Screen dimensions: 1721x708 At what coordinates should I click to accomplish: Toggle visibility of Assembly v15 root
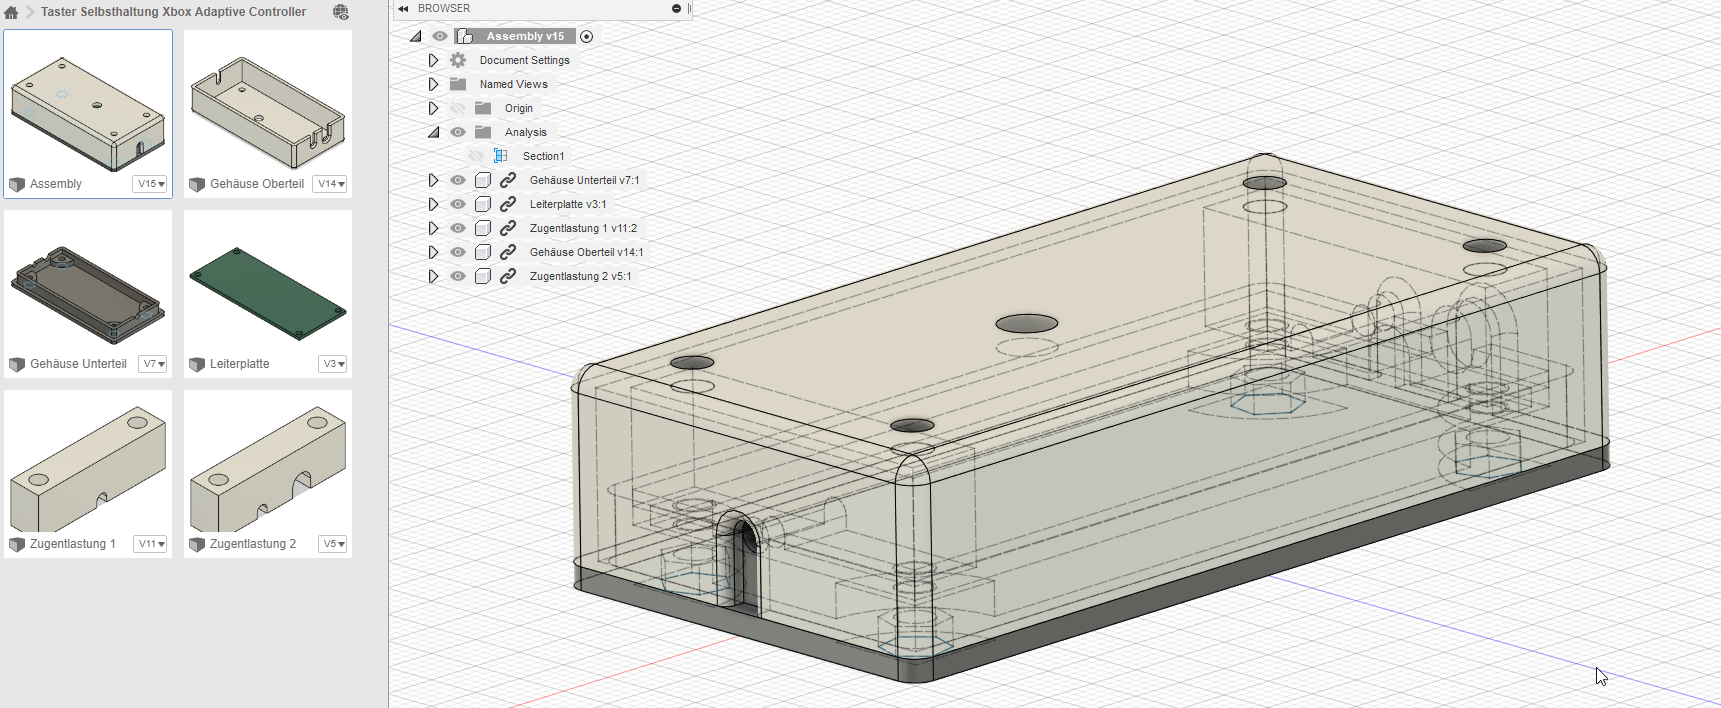440,36
